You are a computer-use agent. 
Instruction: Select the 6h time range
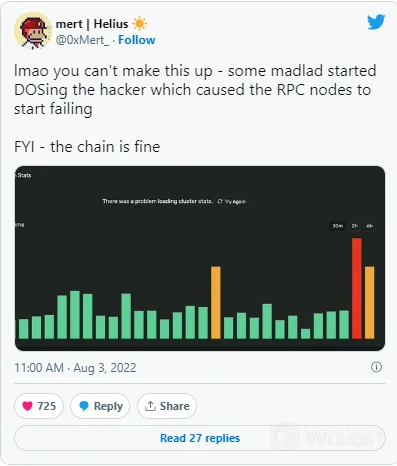coord(370,226)
